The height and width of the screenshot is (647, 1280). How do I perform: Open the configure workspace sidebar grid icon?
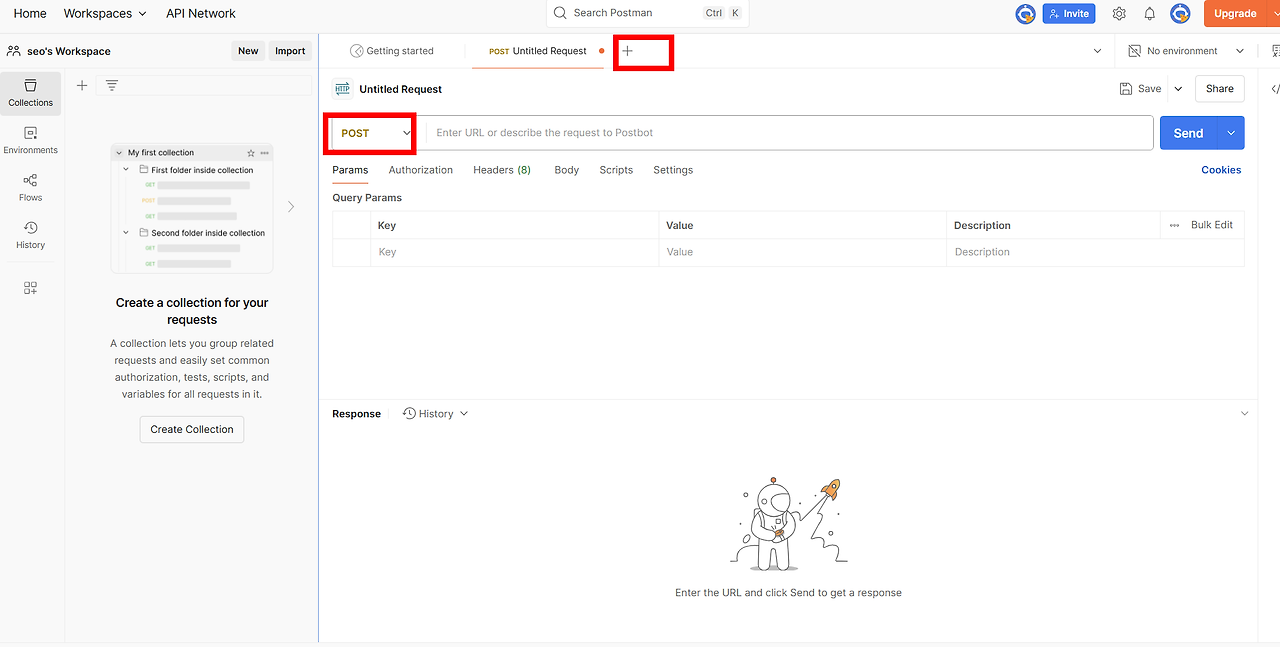(31, 288)
